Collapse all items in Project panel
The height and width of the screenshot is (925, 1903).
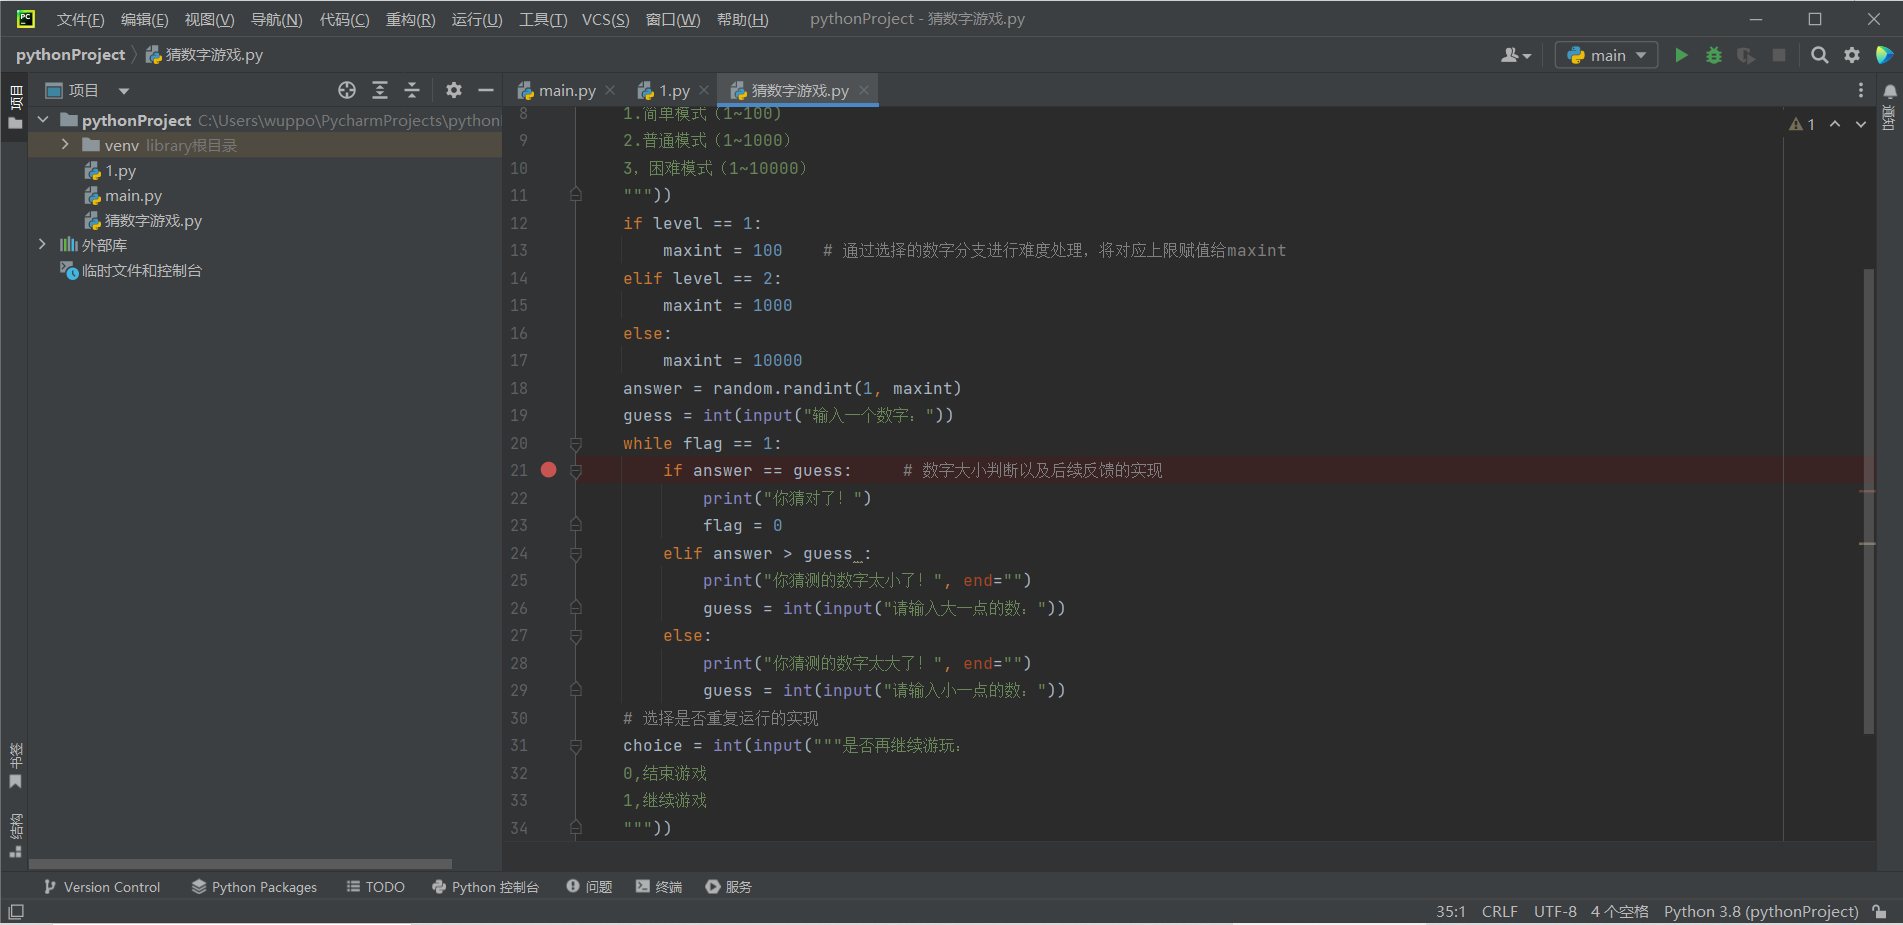tap(412, 90)
